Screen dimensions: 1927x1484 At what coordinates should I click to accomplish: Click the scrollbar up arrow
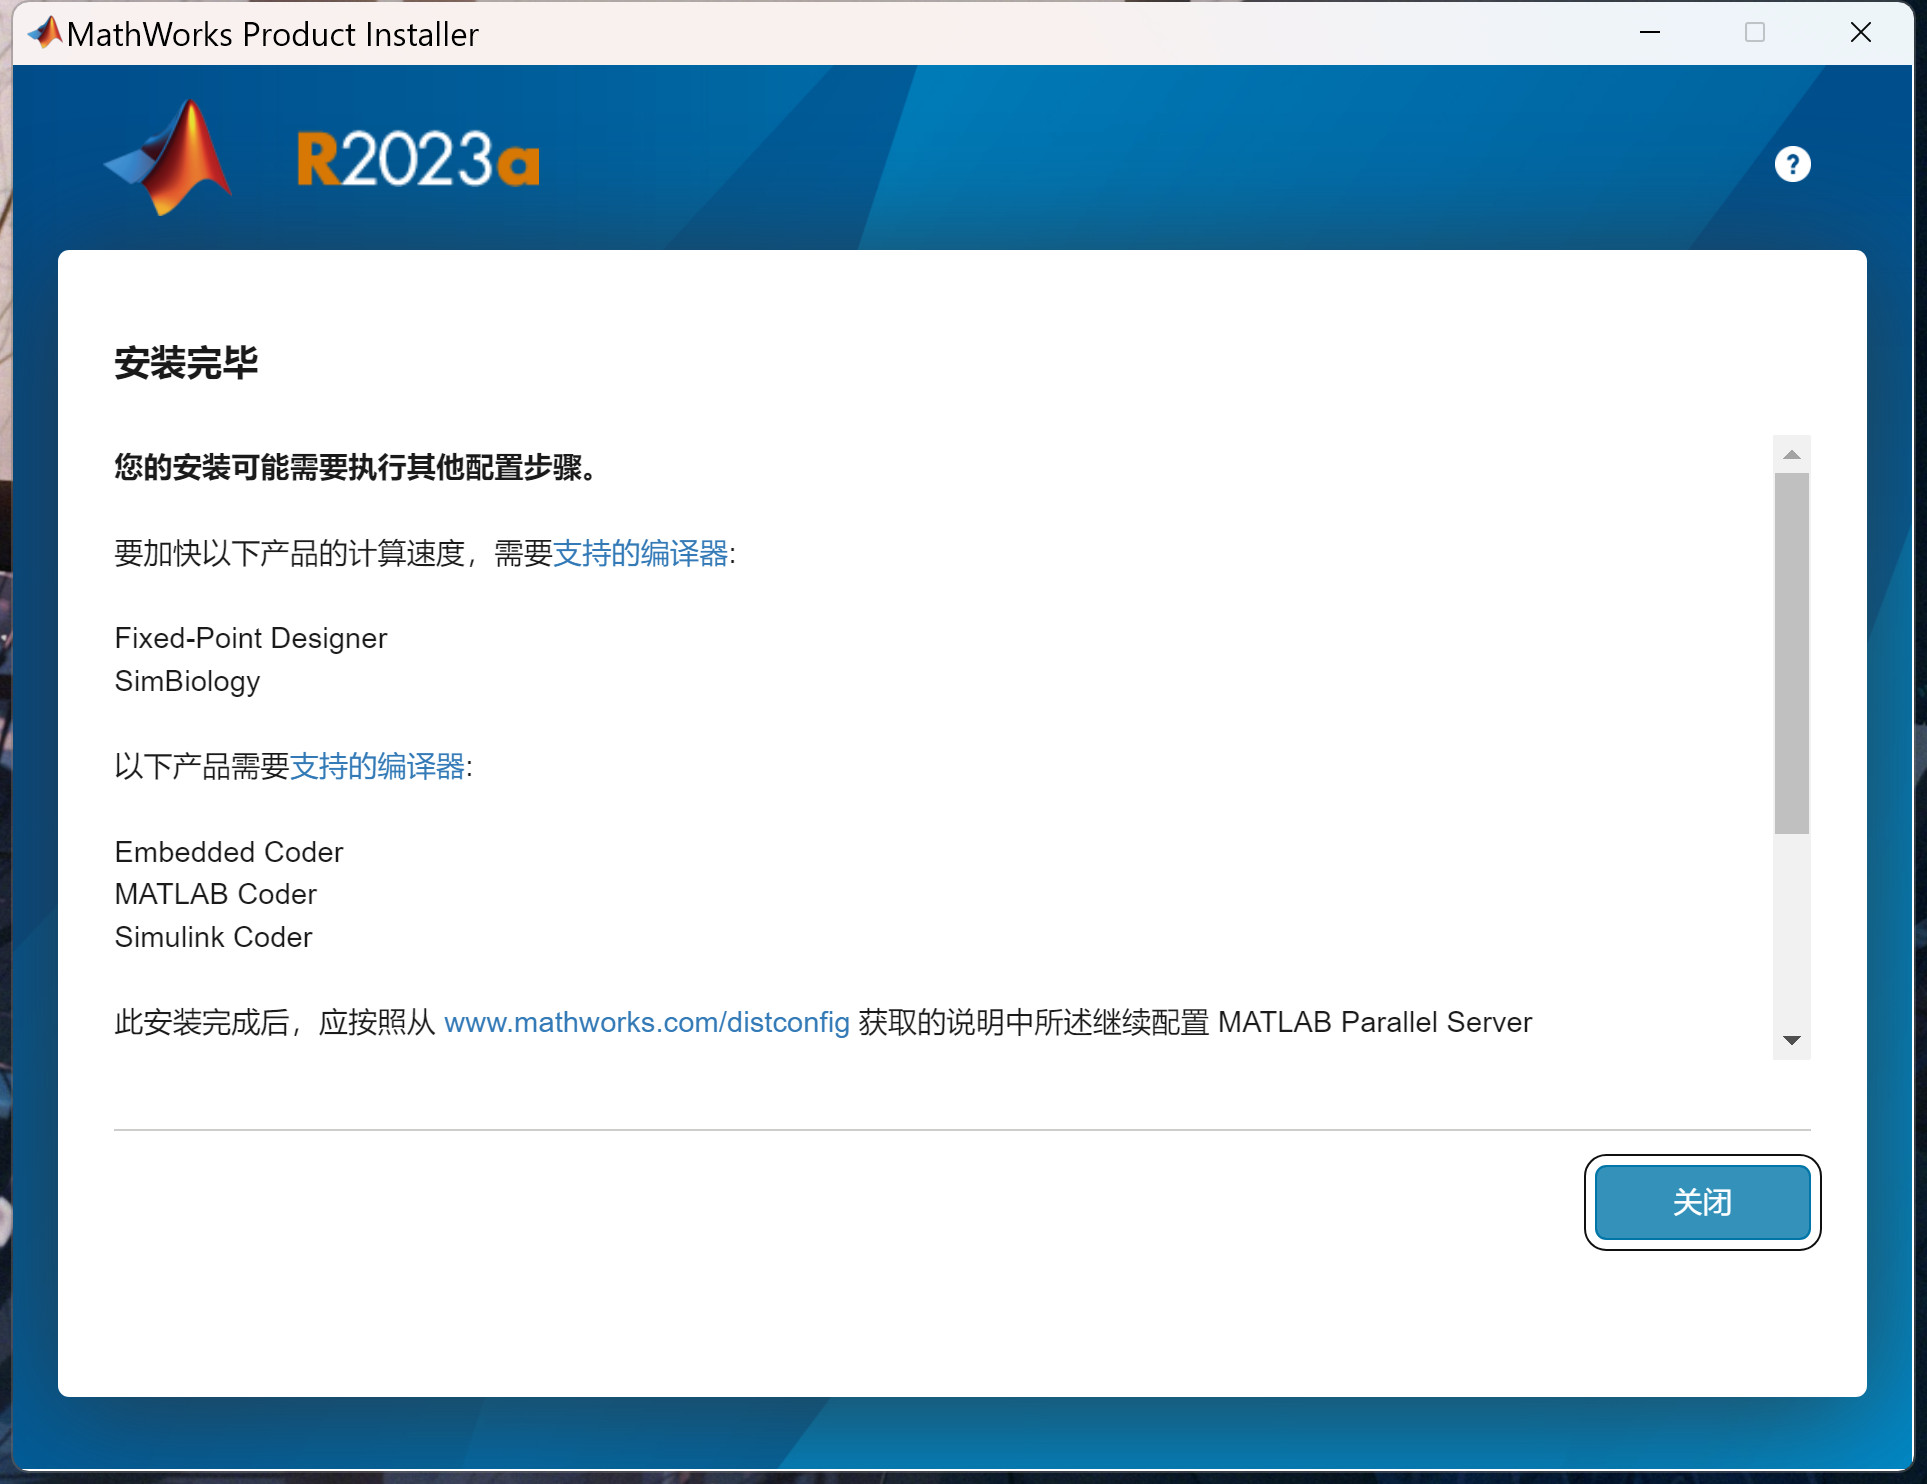click(1791, 455)
